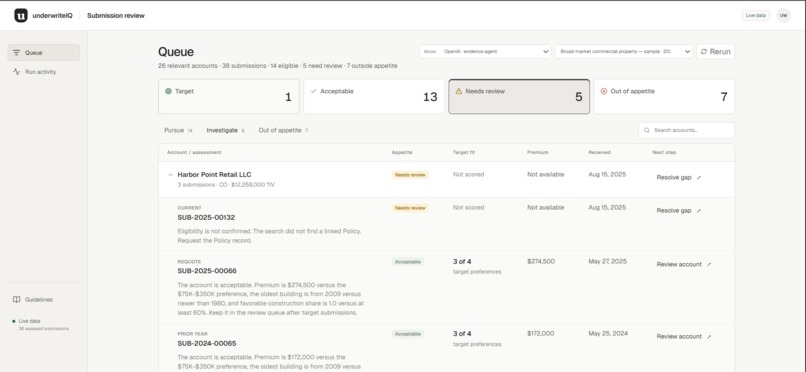806x372 pixels.
Task: Click the Appetite column header
Action: tap(402, 153)
